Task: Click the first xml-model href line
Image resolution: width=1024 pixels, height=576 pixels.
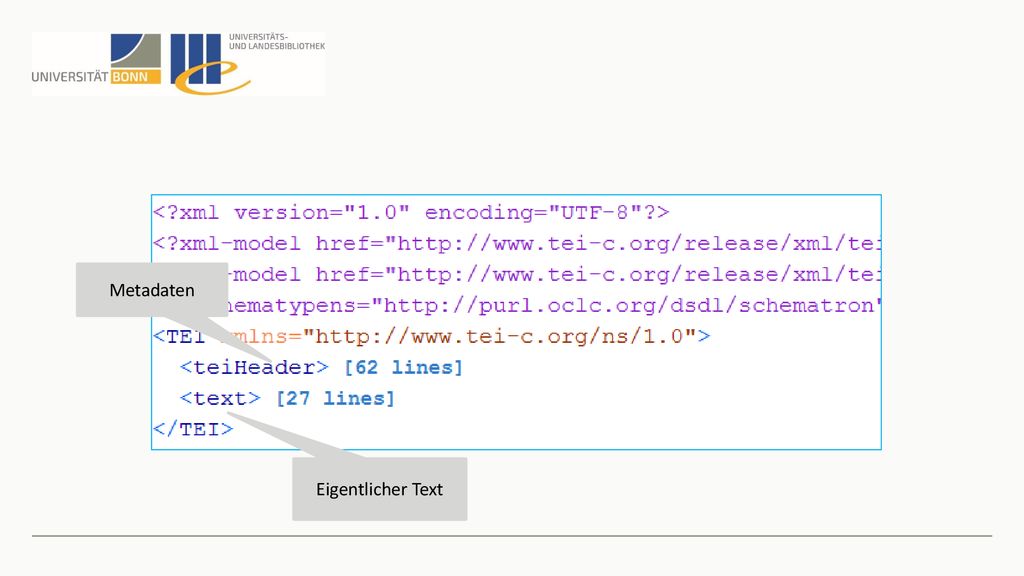Action: point(517,244)
